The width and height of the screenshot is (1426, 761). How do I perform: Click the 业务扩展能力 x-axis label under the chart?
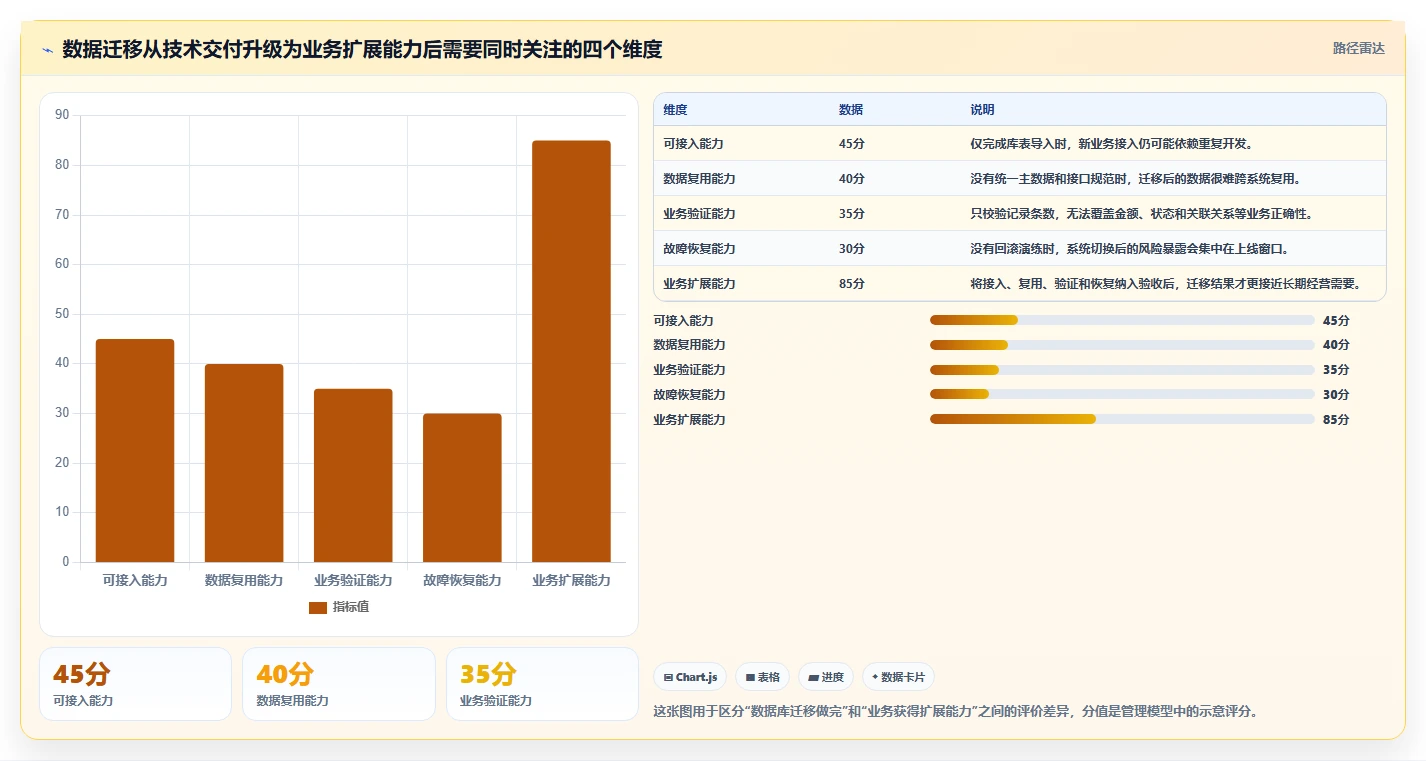point(571,580)
